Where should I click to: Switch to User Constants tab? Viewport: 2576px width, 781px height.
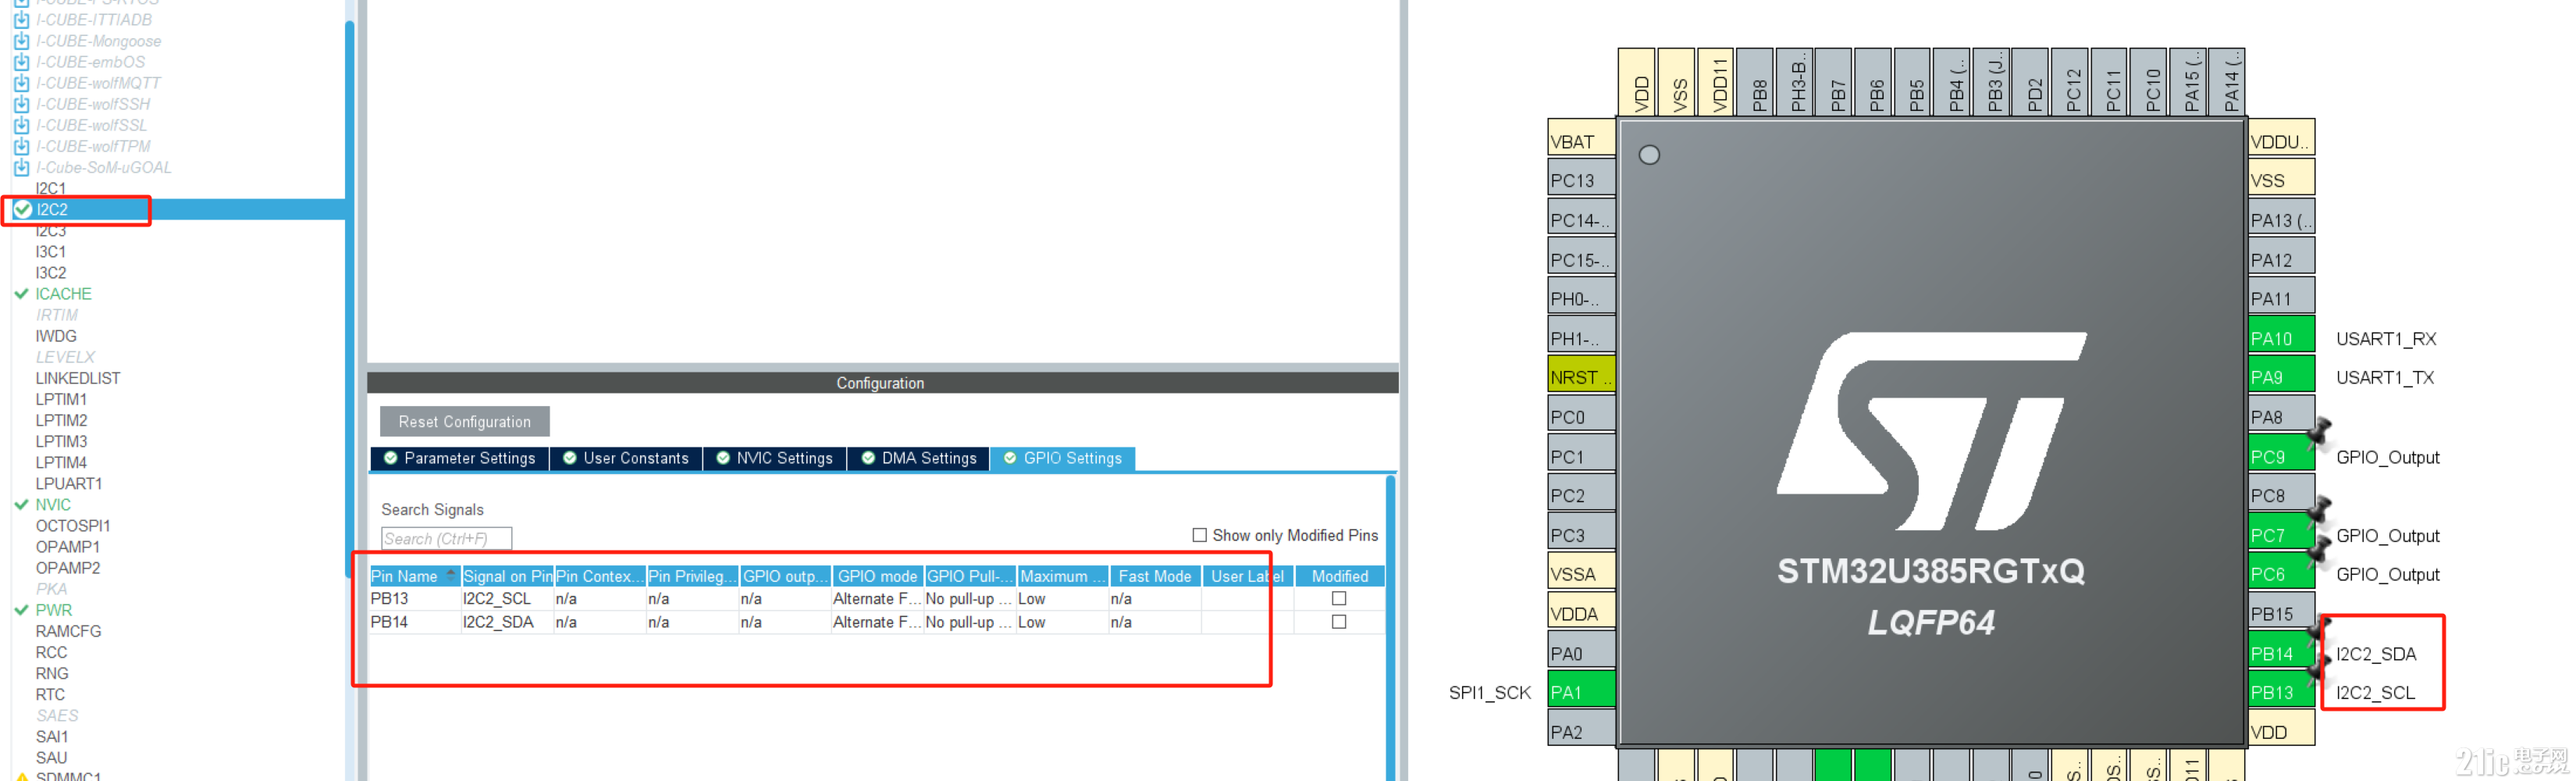click(x=626, y=458)
